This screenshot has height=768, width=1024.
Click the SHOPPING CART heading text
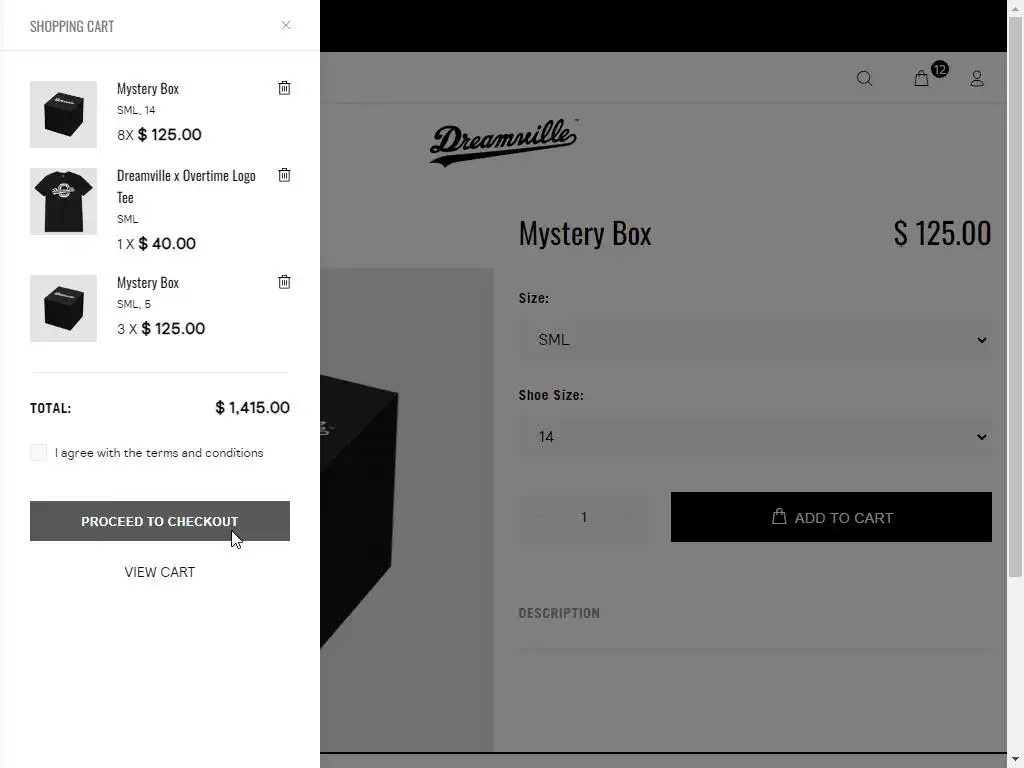72,26
